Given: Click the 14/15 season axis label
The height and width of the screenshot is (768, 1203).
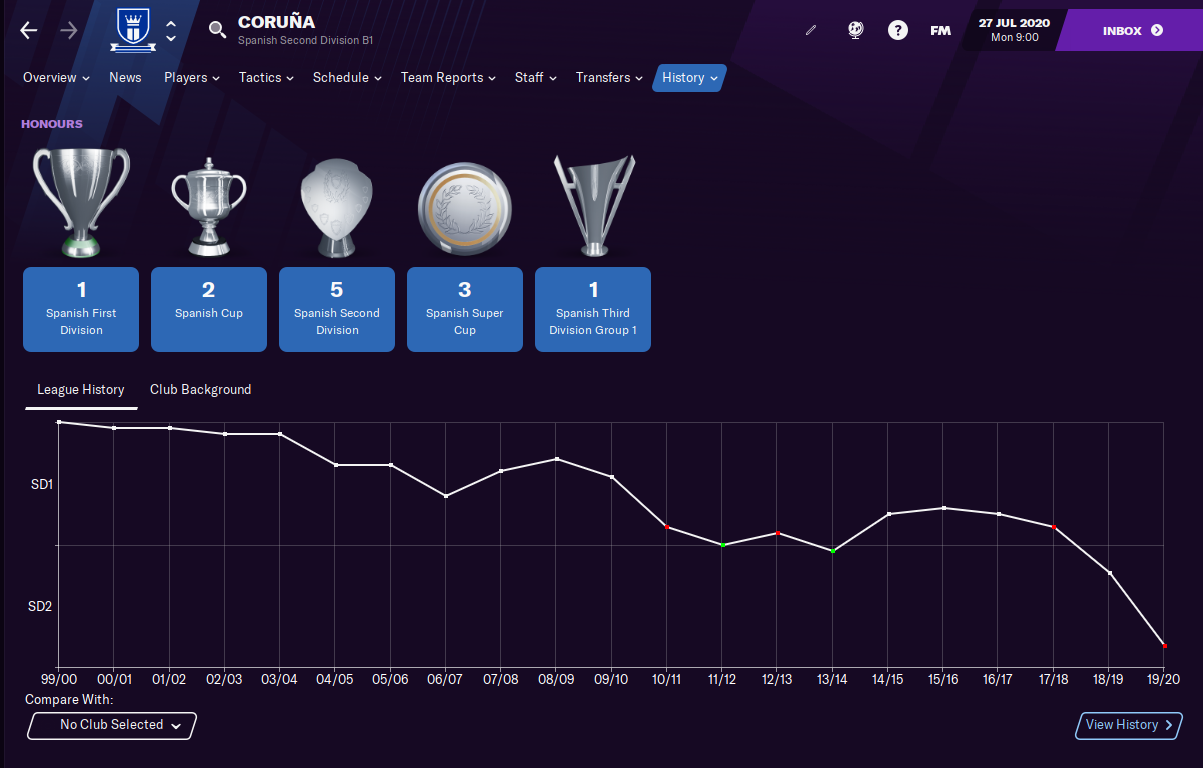Looking at the screenshot, I should (887, 679).
